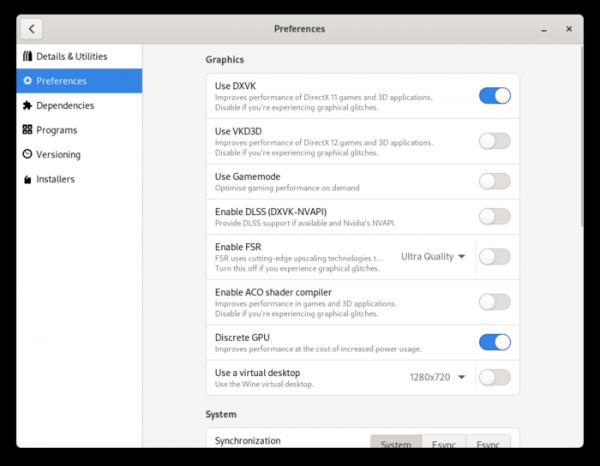Toggle Use Gamemode on

point(494,181)
